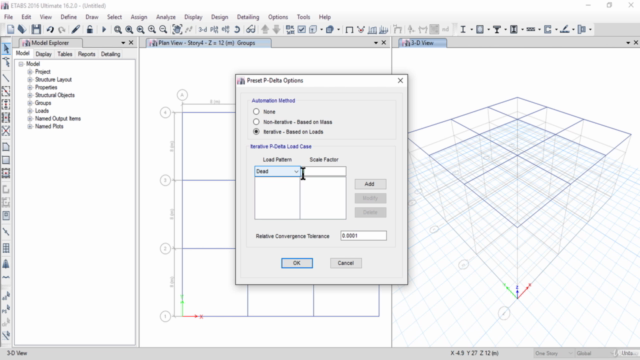
Task: Click the pencil refresh-window icon
Action: [76, 29]
